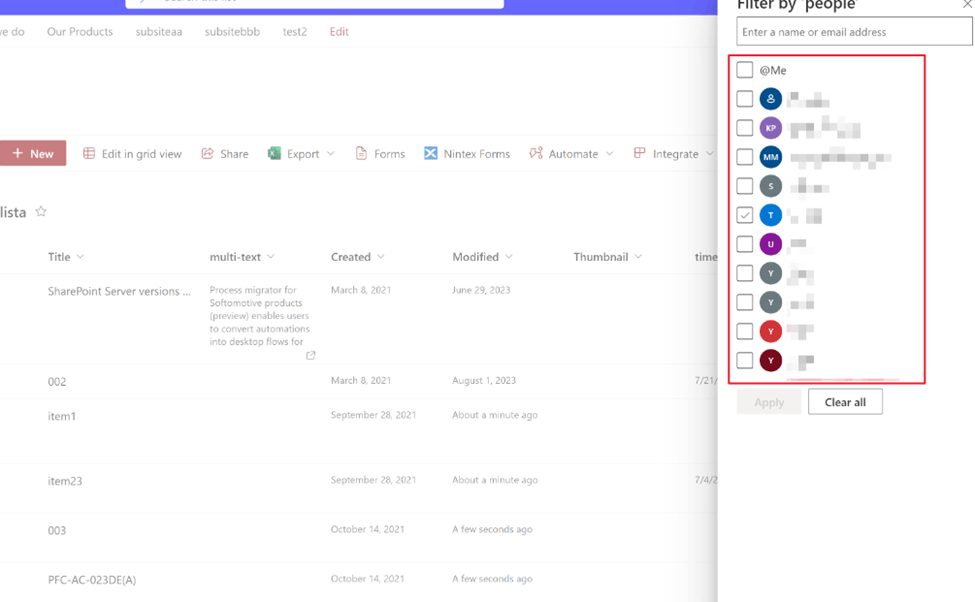
Task: Open item SharePoint Server versions
Action: [119, 291]
